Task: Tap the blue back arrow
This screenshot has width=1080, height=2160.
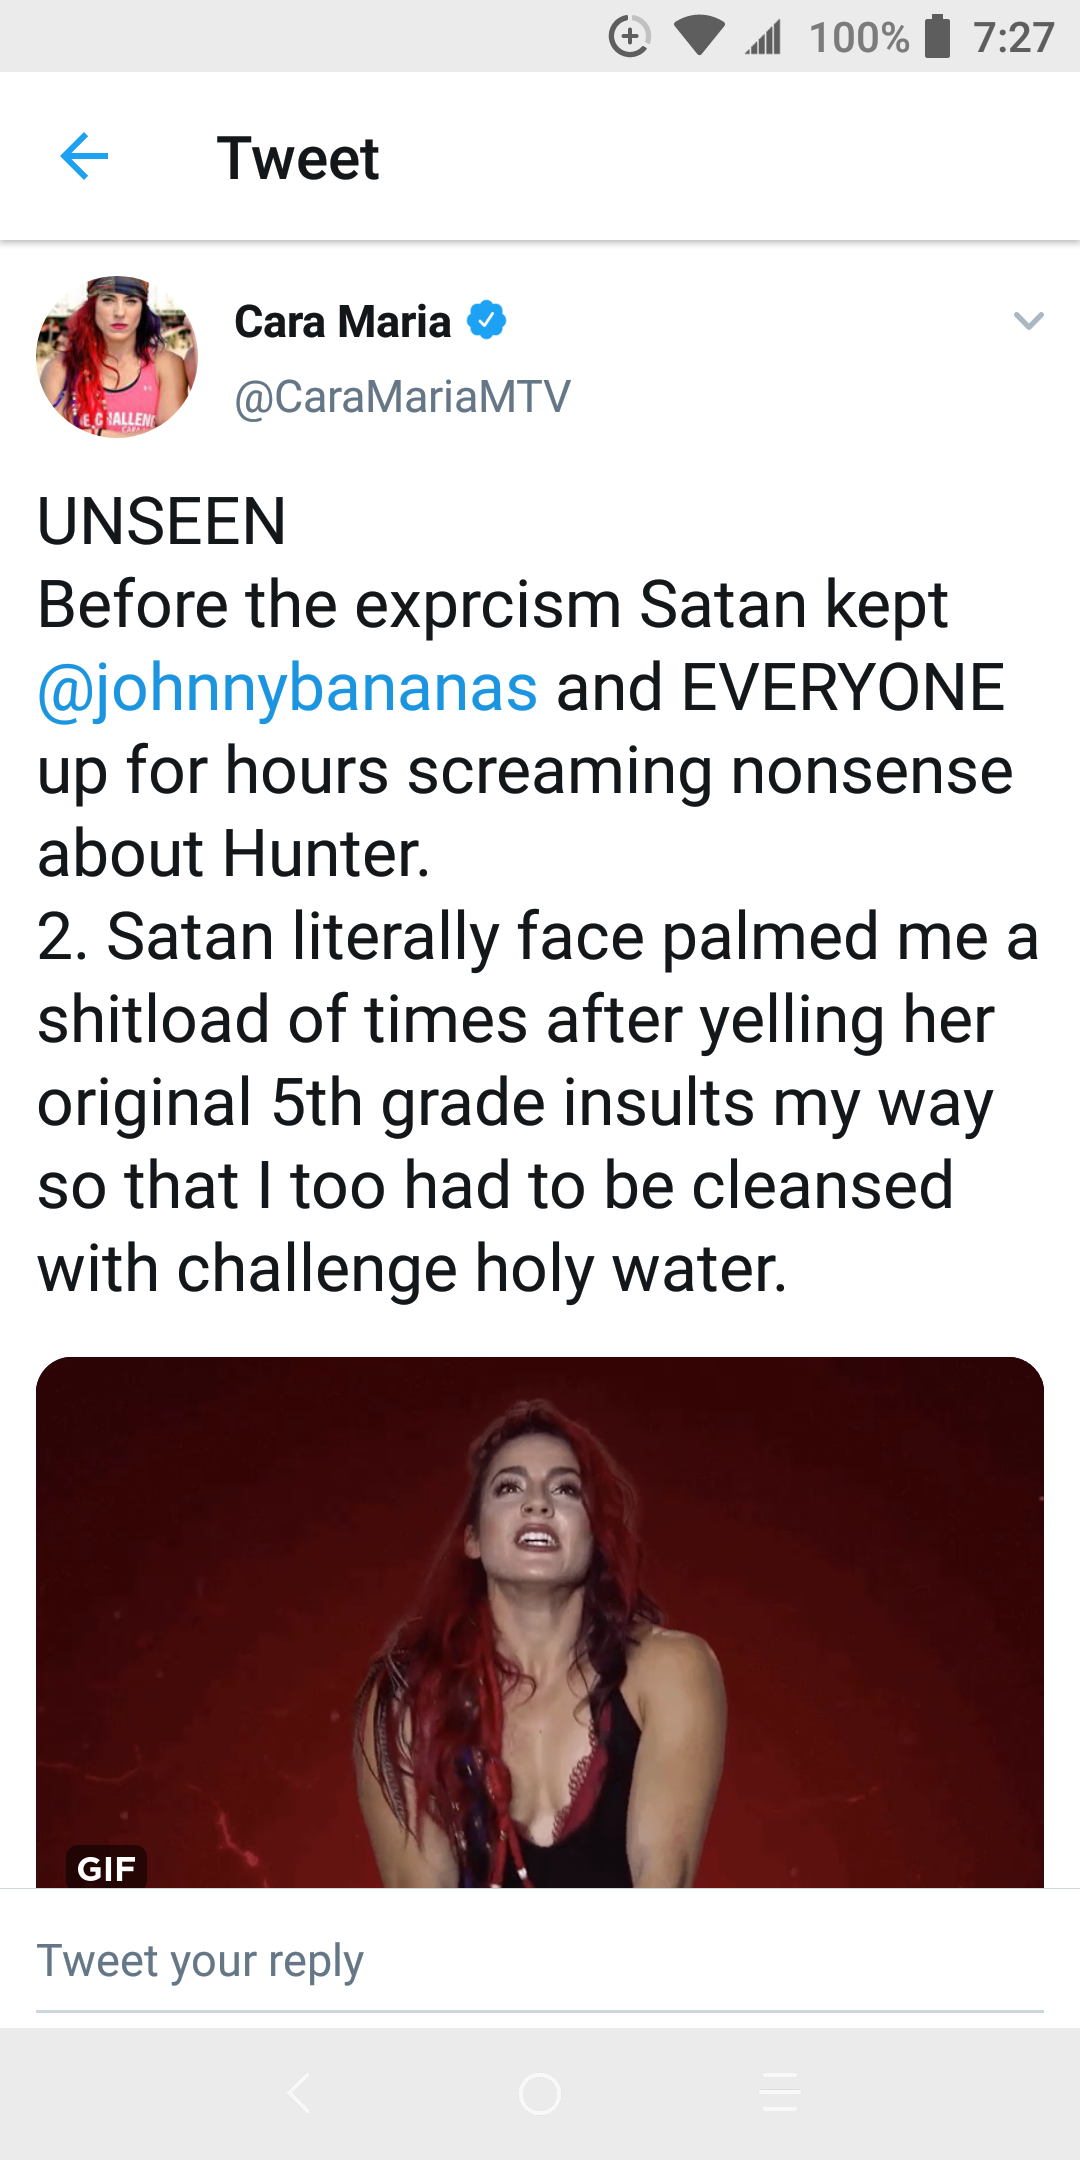Action: 84,157
